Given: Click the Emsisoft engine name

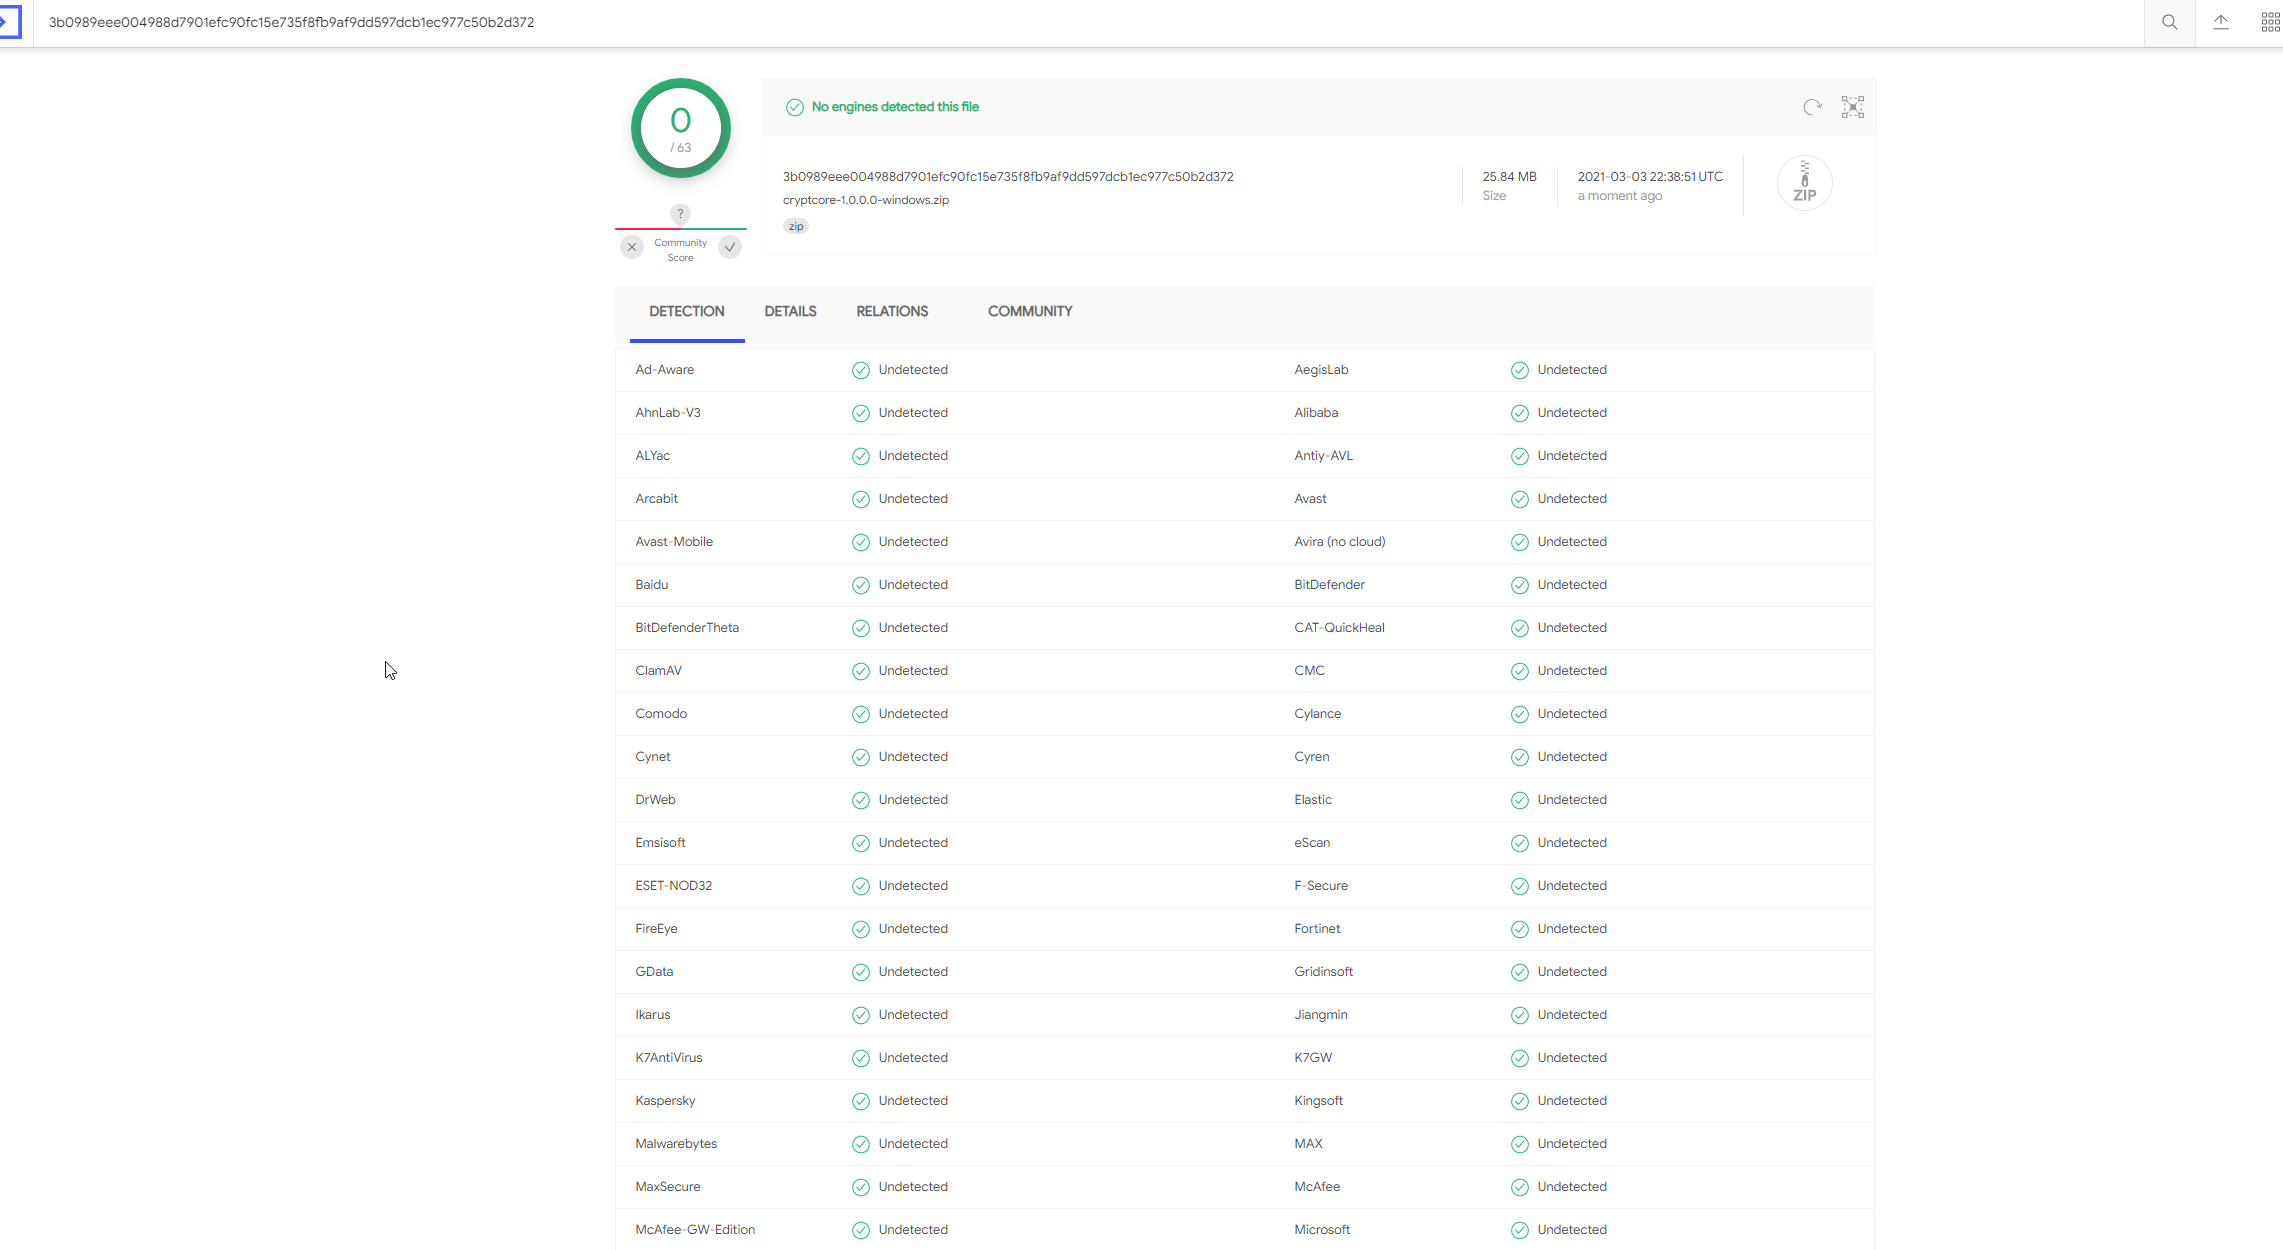Looking at the screenshot, I should (660, 843).
